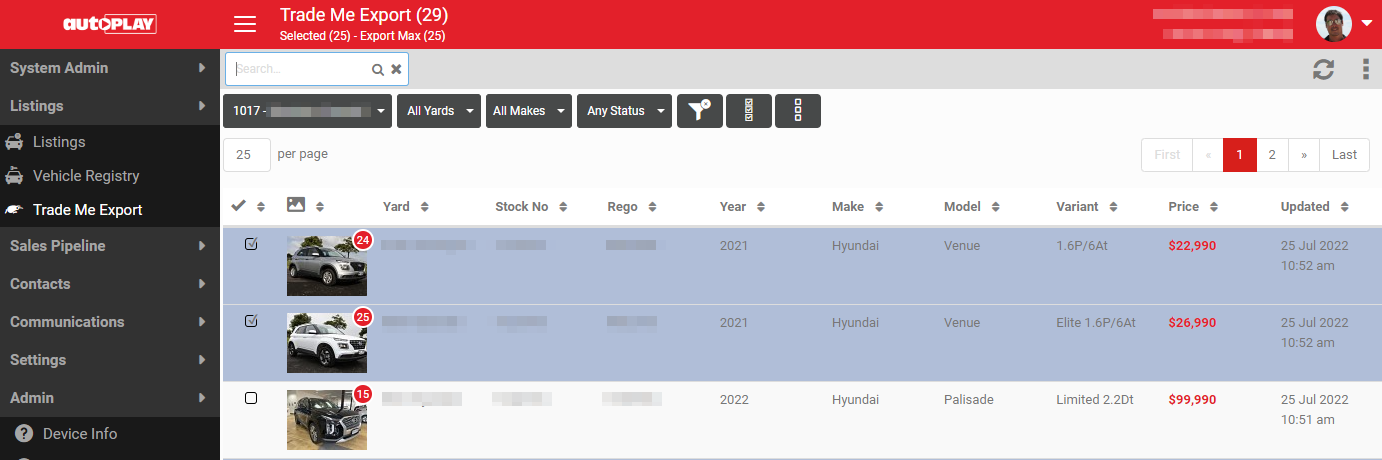Click the Vehicle Registry car icon
1382x460 pixels.
14,176
